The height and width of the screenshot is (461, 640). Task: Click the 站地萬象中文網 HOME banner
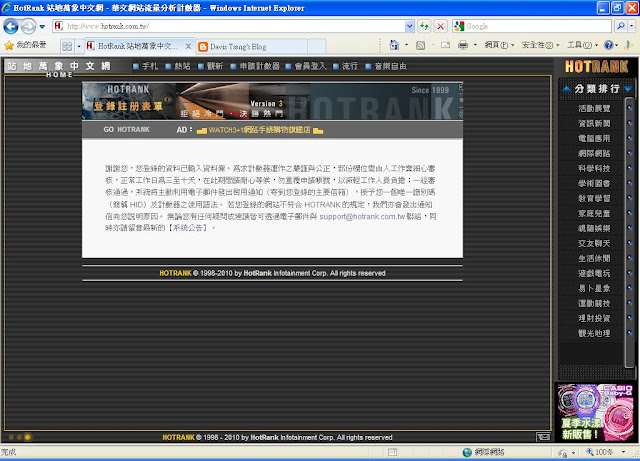(x=60, y=67)
